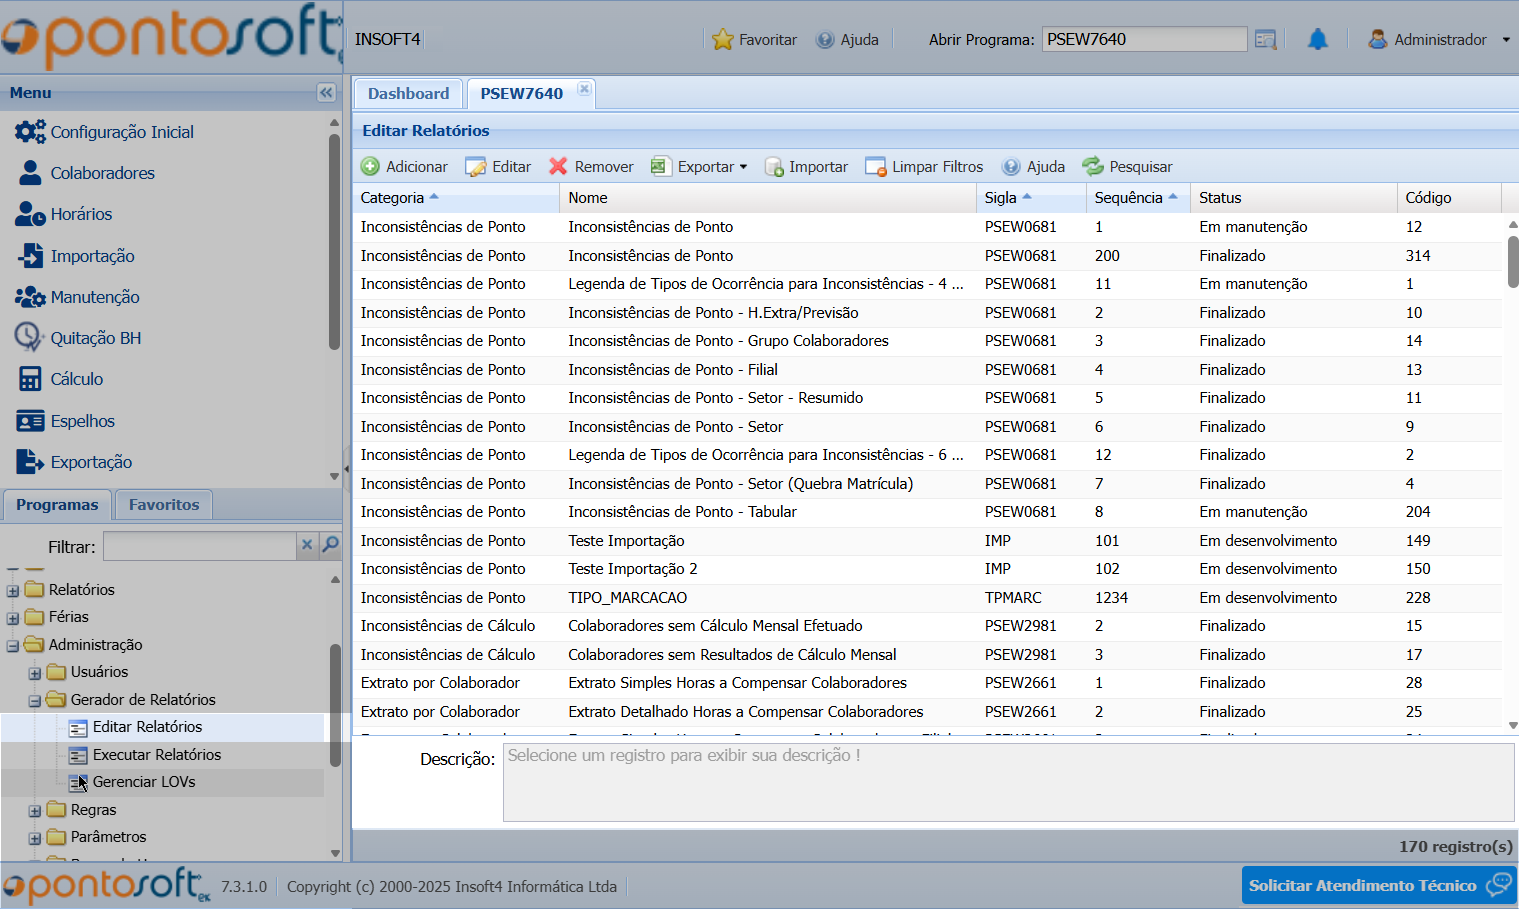Expand the Regras folder
The width and height of the screenshot is (1519, 909).
pyautogui.click(x=35, y=811)
